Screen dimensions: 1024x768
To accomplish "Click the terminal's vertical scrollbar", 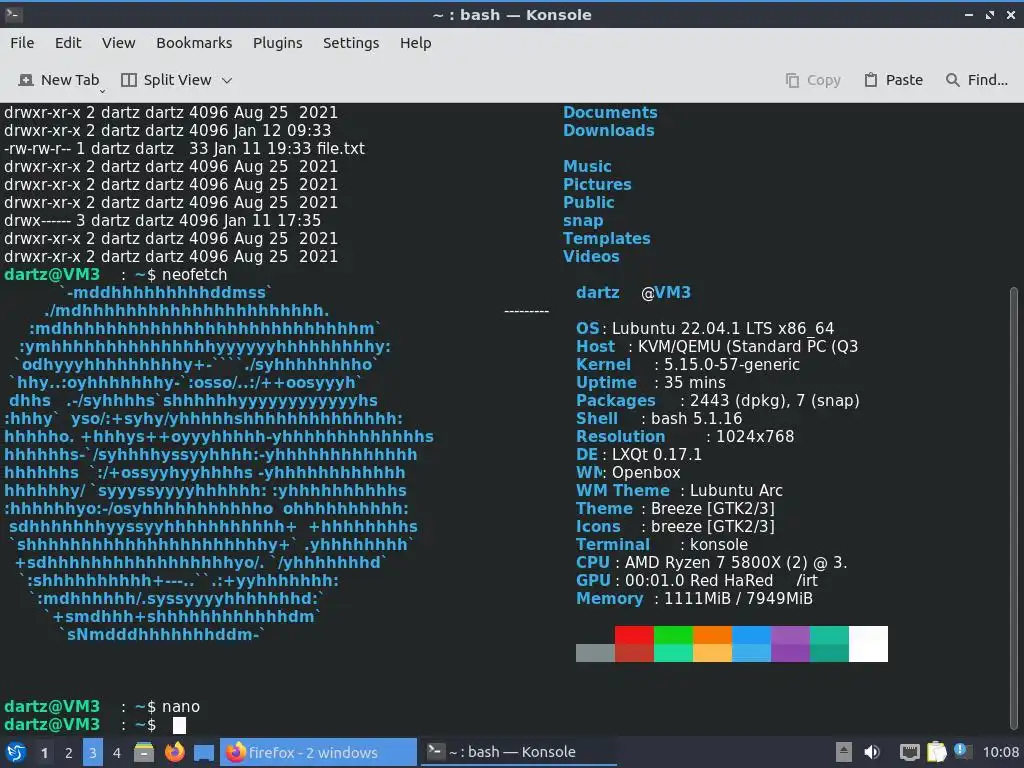I will click(x=1014, y=509).
